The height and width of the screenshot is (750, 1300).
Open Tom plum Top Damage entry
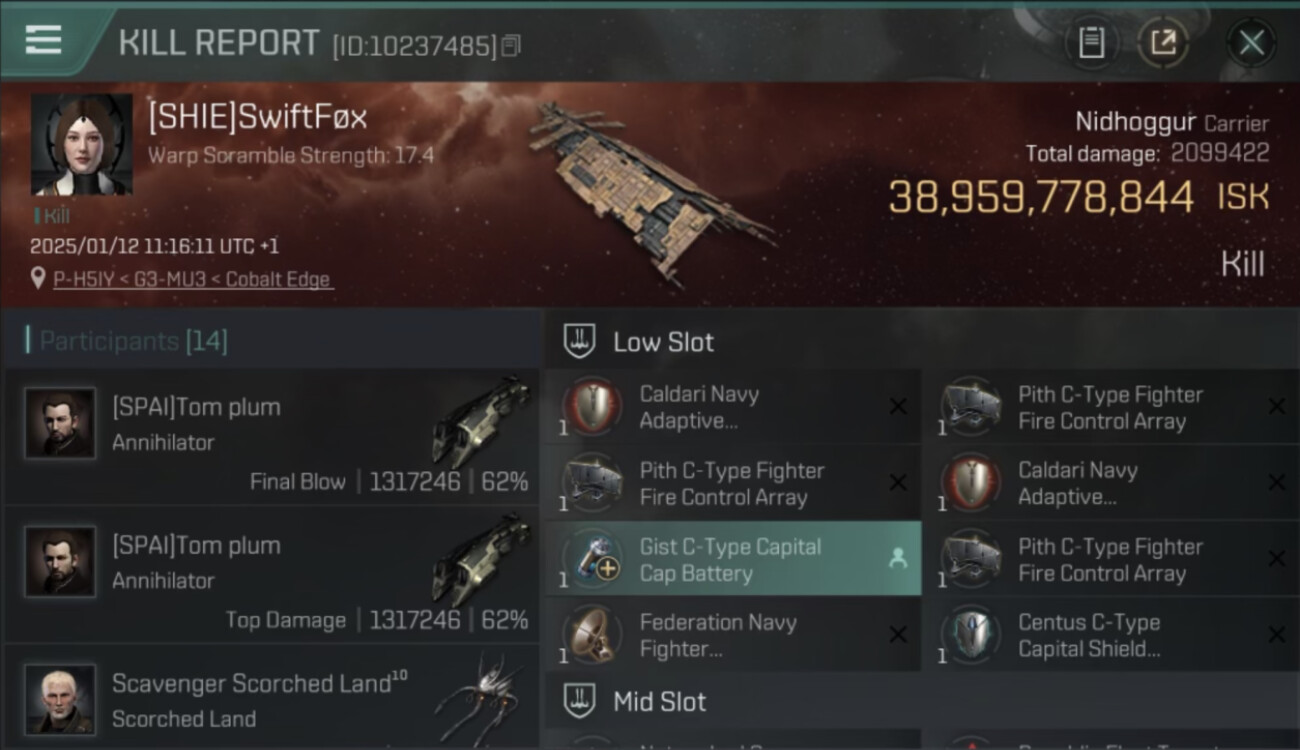pyautogui.click(x=272, y=574)
